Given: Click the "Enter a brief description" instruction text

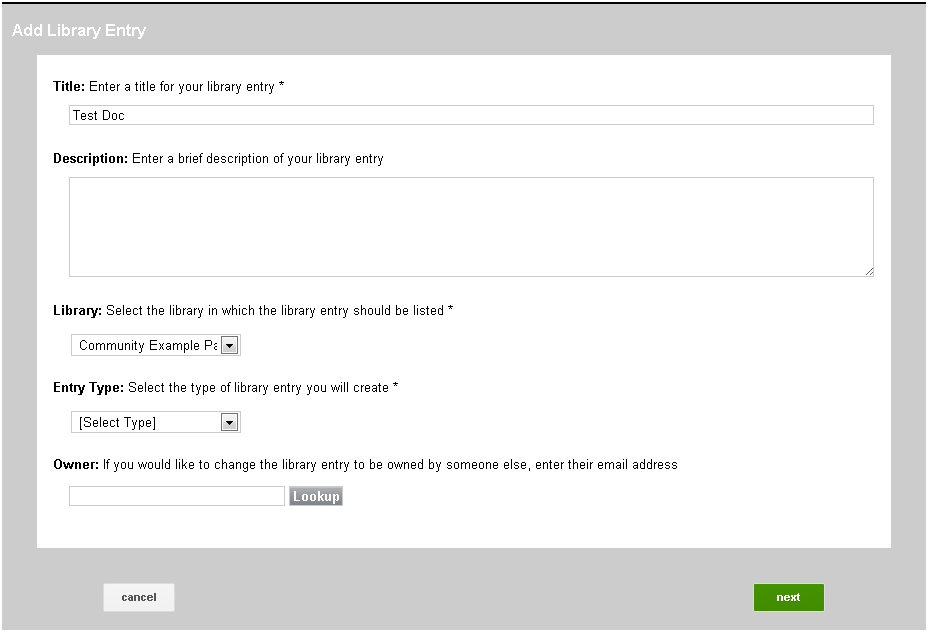Looking at the screenshot, I should pyautogui.click(x=258, y=158).
